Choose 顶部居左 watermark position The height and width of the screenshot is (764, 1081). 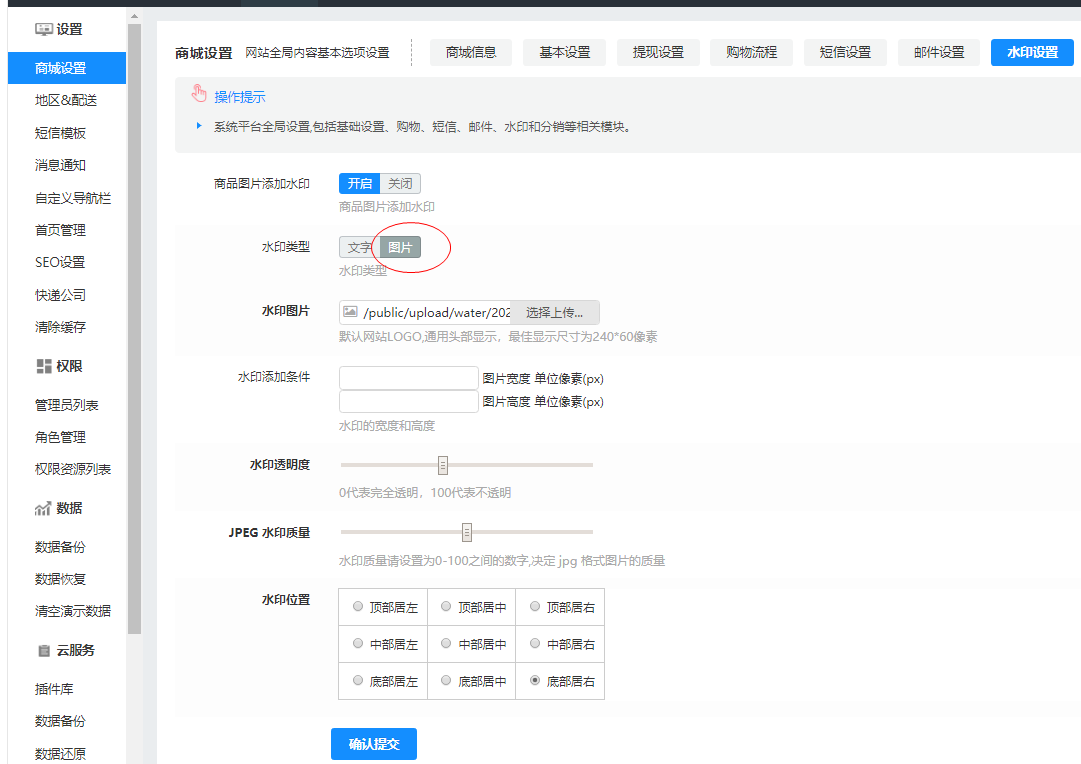point(358,606)
